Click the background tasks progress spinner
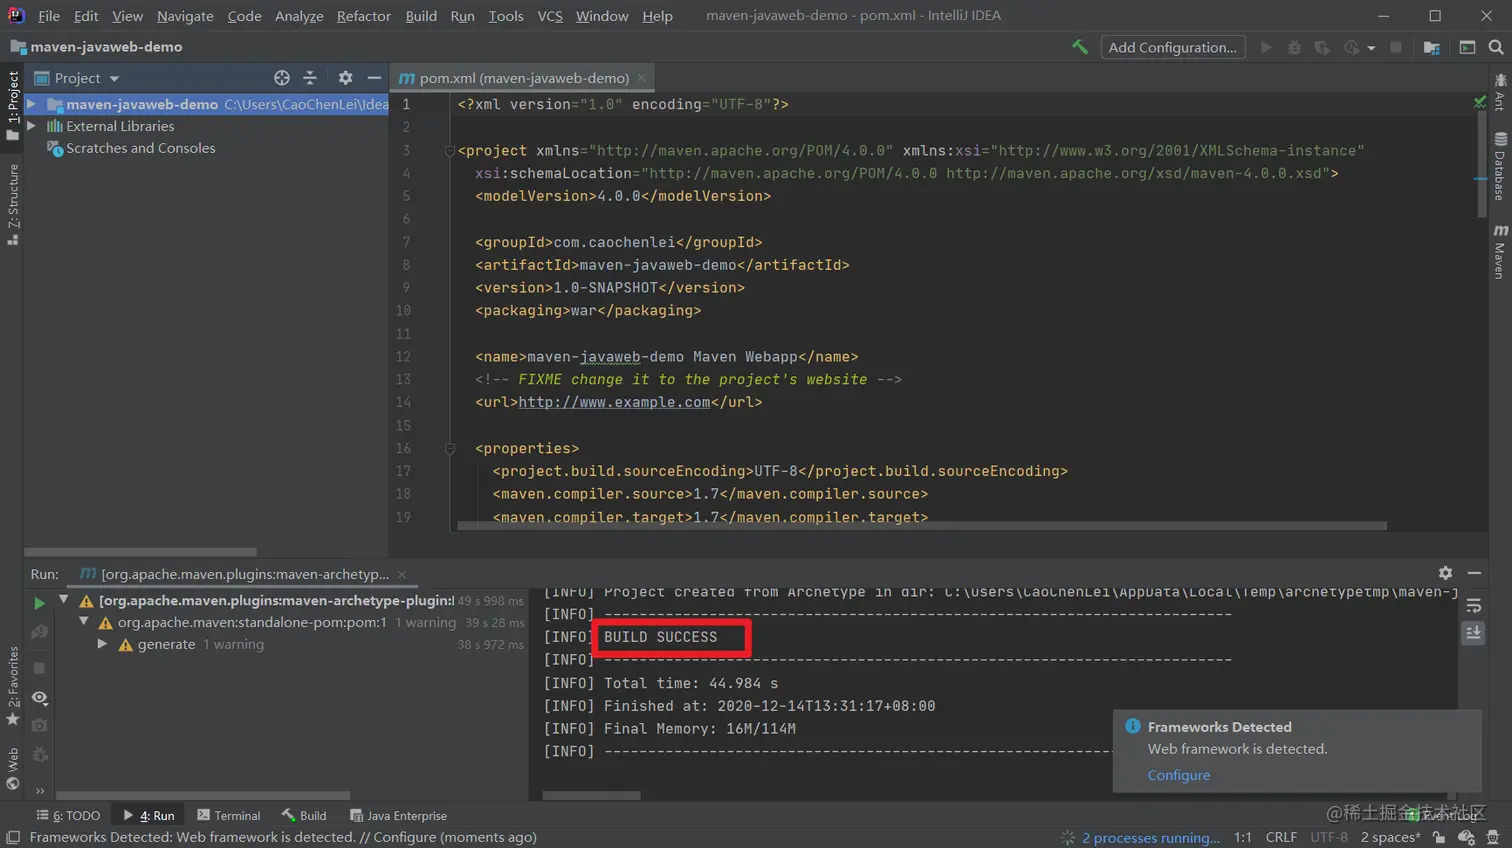Screen dimensions: 1512x848 click(1068, 837)
